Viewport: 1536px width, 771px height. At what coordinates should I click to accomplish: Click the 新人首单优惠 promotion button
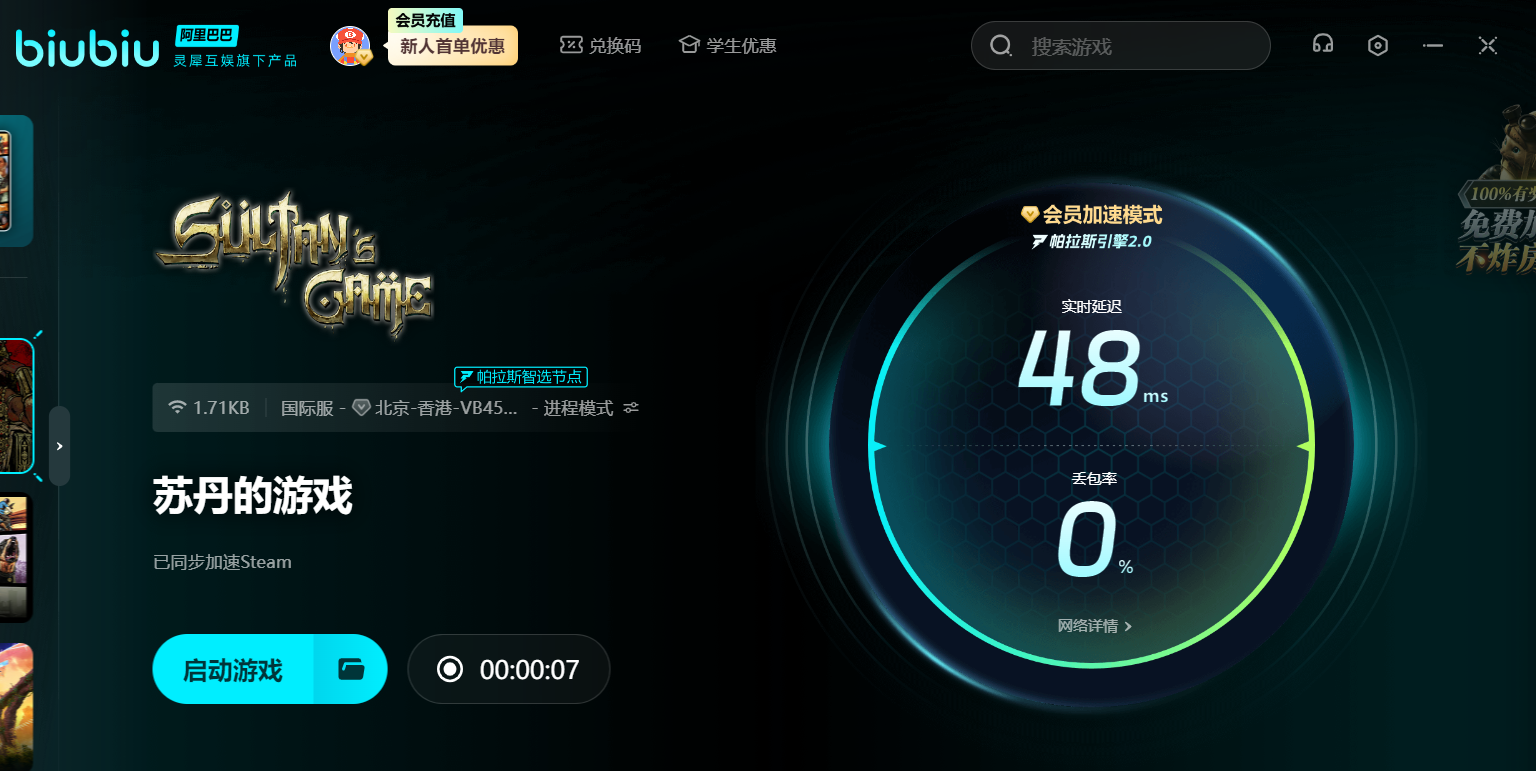[x=452, y=46]
